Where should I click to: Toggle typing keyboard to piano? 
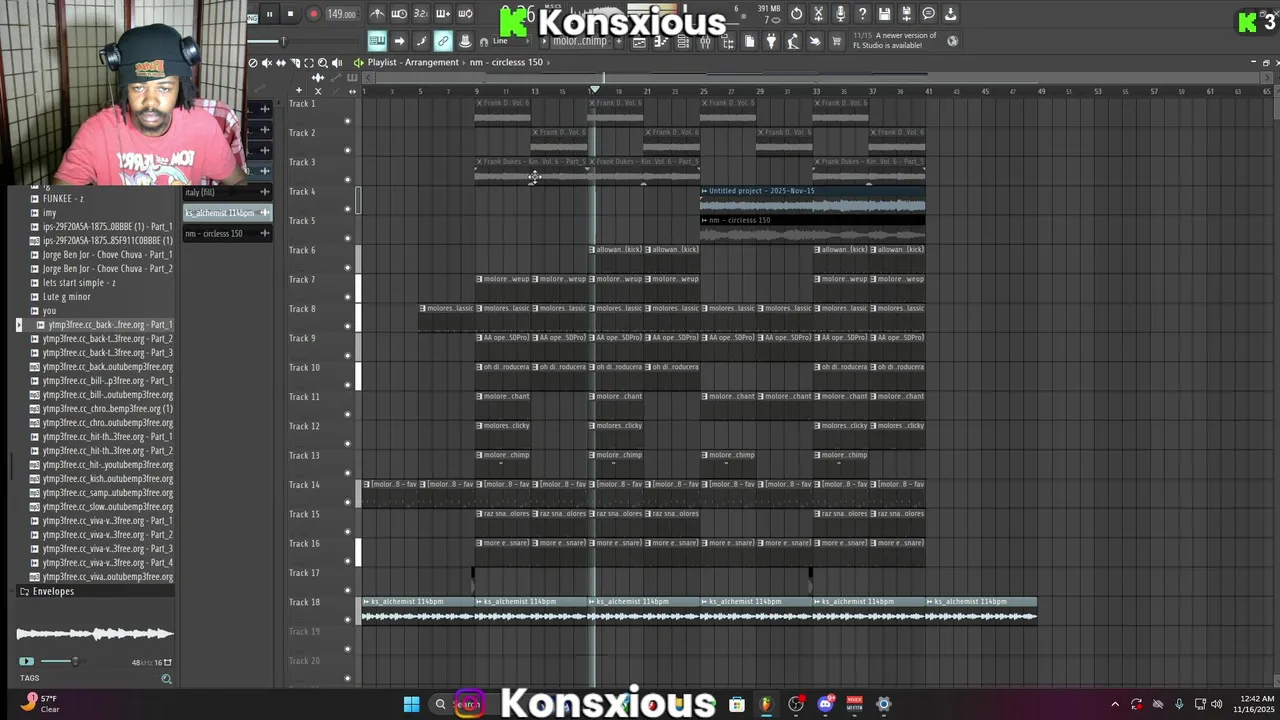(x=377, y=41)
